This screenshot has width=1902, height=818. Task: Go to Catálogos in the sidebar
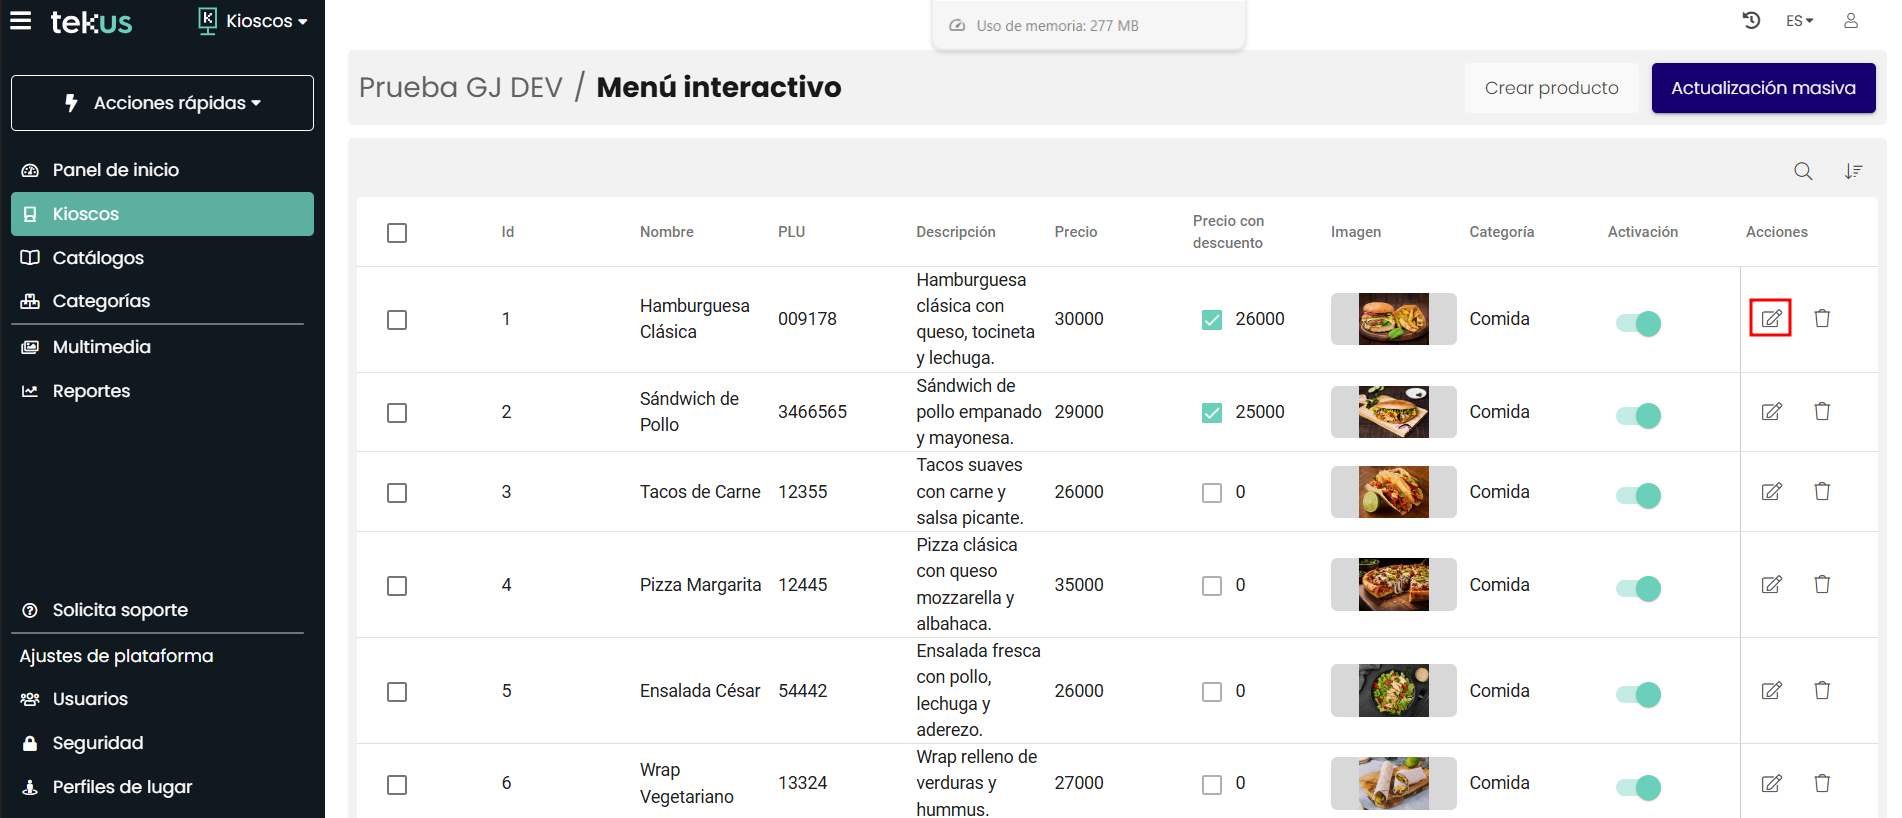coord(98,258)
